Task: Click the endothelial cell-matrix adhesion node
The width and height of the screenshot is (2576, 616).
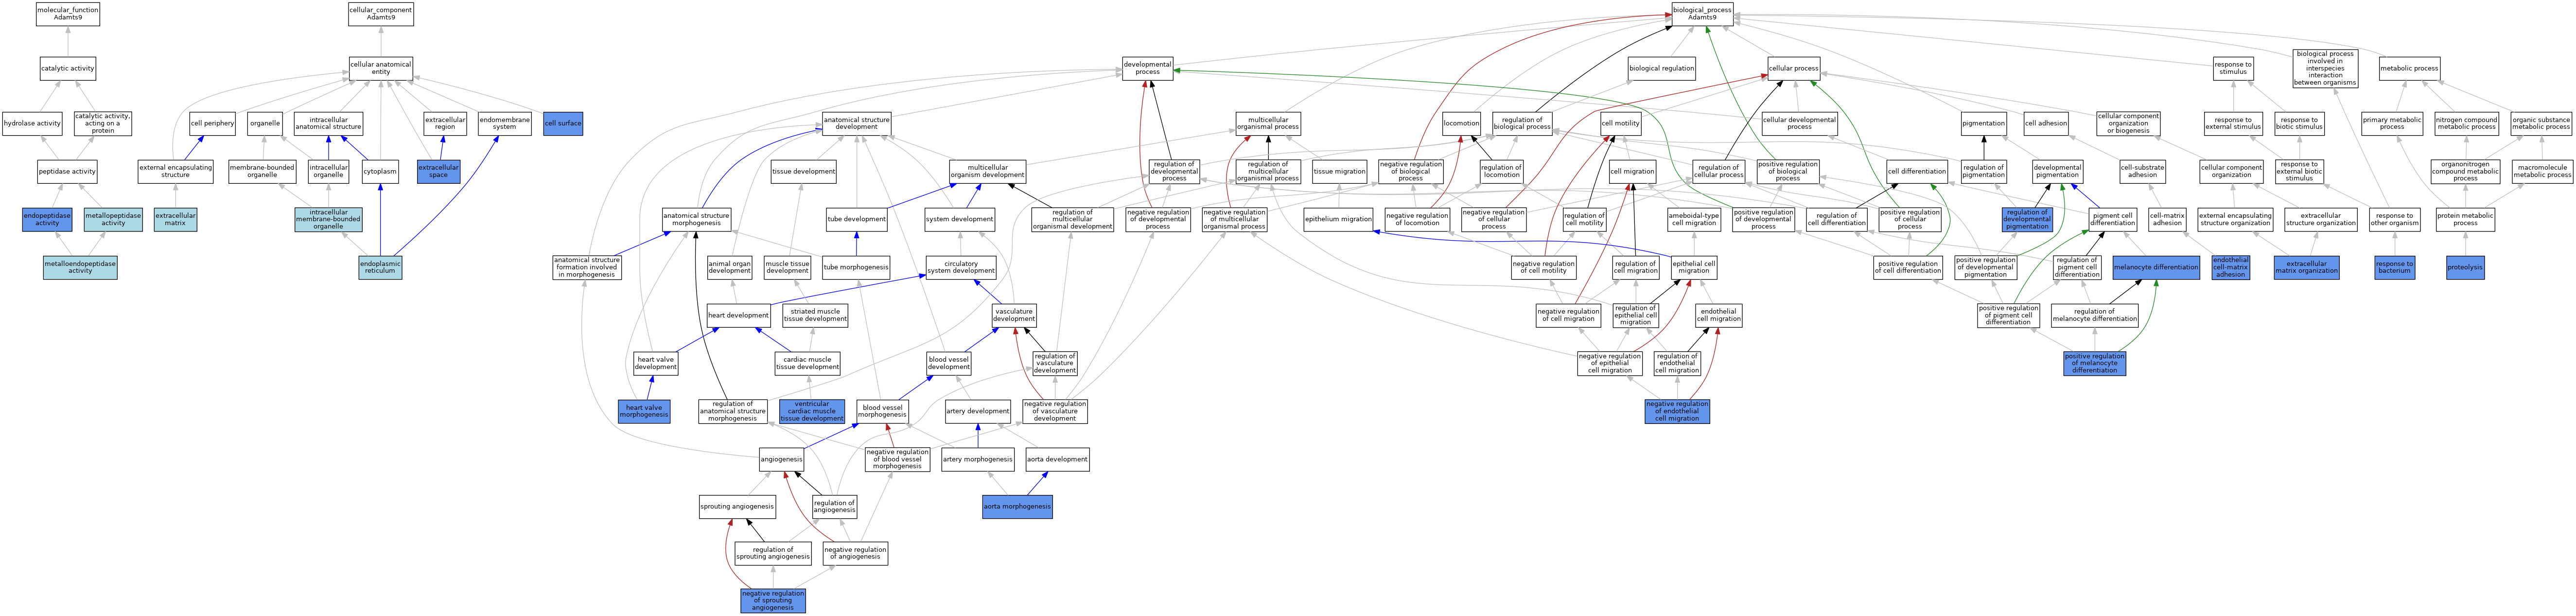Action: click(2230, 267)
